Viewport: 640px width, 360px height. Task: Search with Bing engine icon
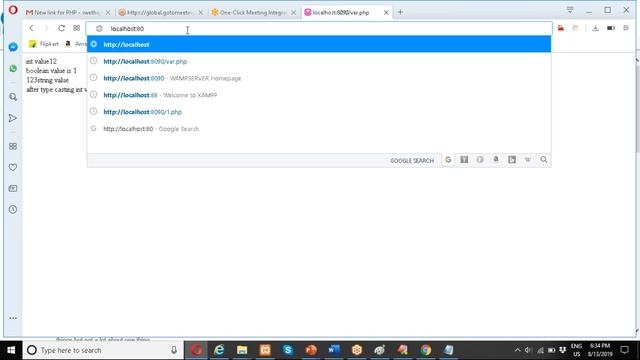coord(512,160)
